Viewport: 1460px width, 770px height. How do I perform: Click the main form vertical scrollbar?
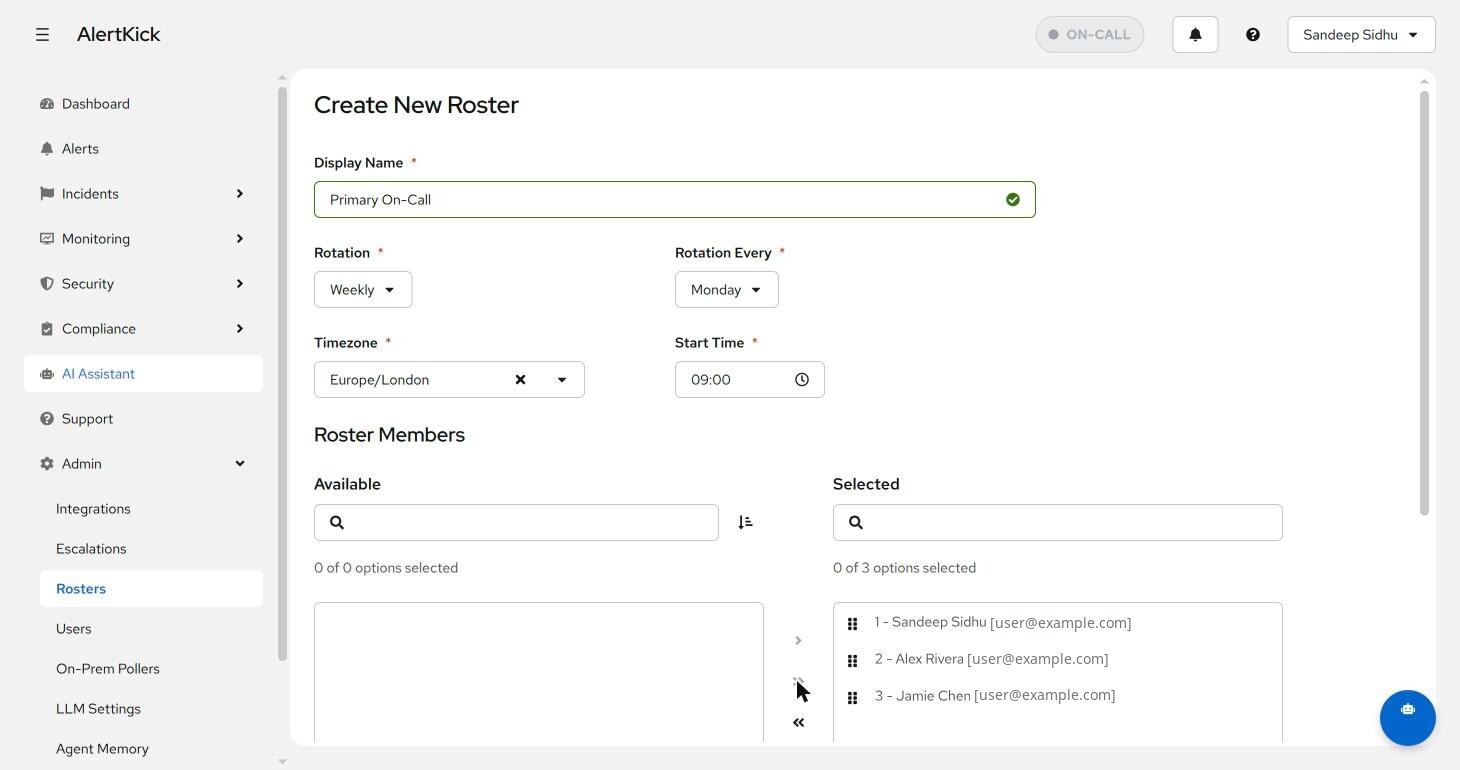(x=1425, y=304)
